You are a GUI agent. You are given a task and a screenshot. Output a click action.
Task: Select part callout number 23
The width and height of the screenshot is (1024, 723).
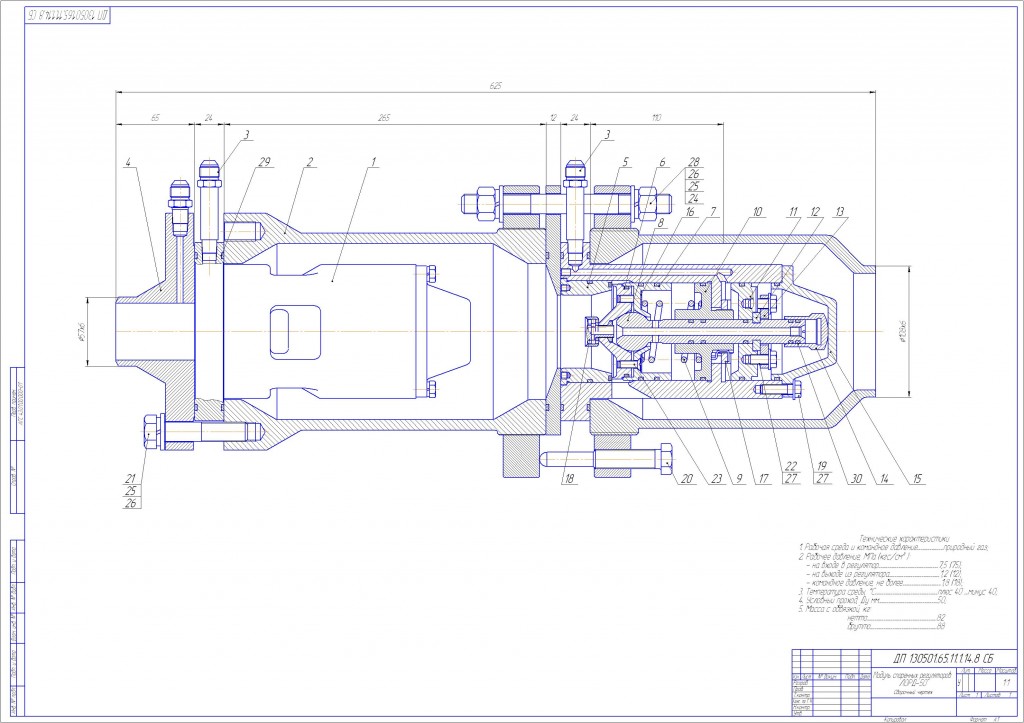click(x=716, y=479)
